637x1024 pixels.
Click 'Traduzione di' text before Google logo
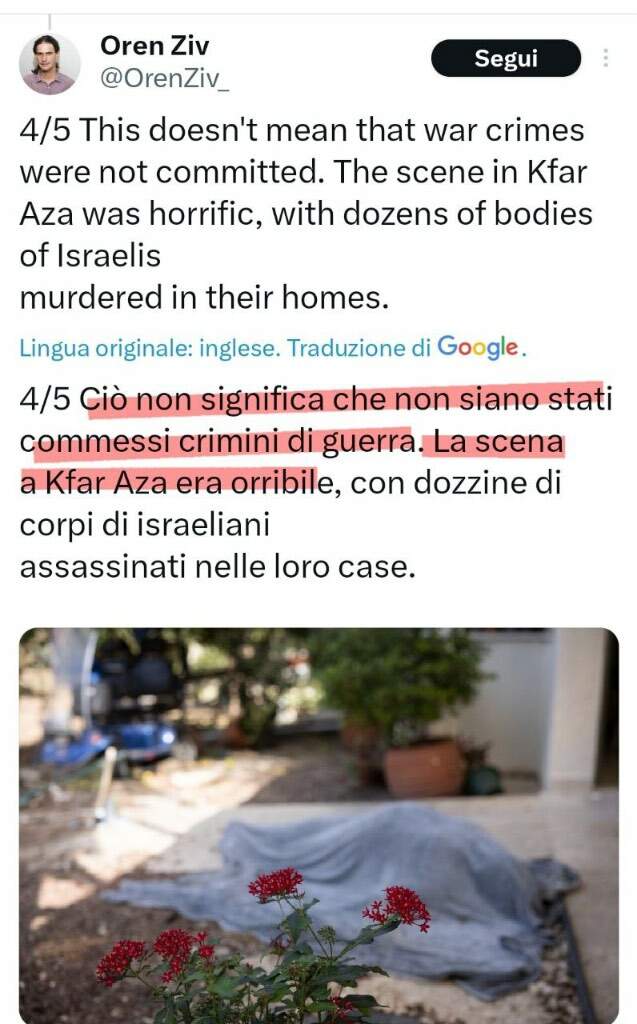359,348
